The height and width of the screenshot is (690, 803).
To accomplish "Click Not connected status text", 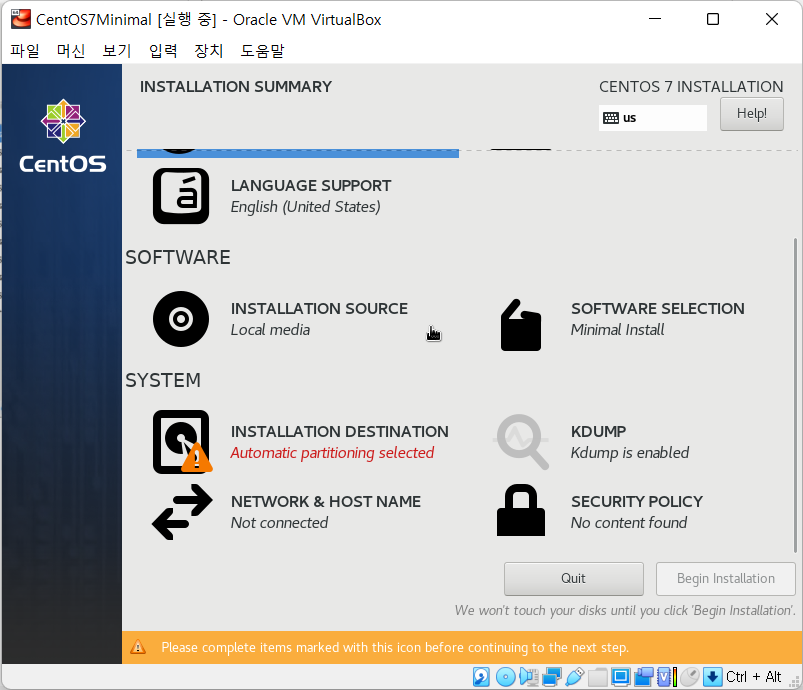I will 279,523.
